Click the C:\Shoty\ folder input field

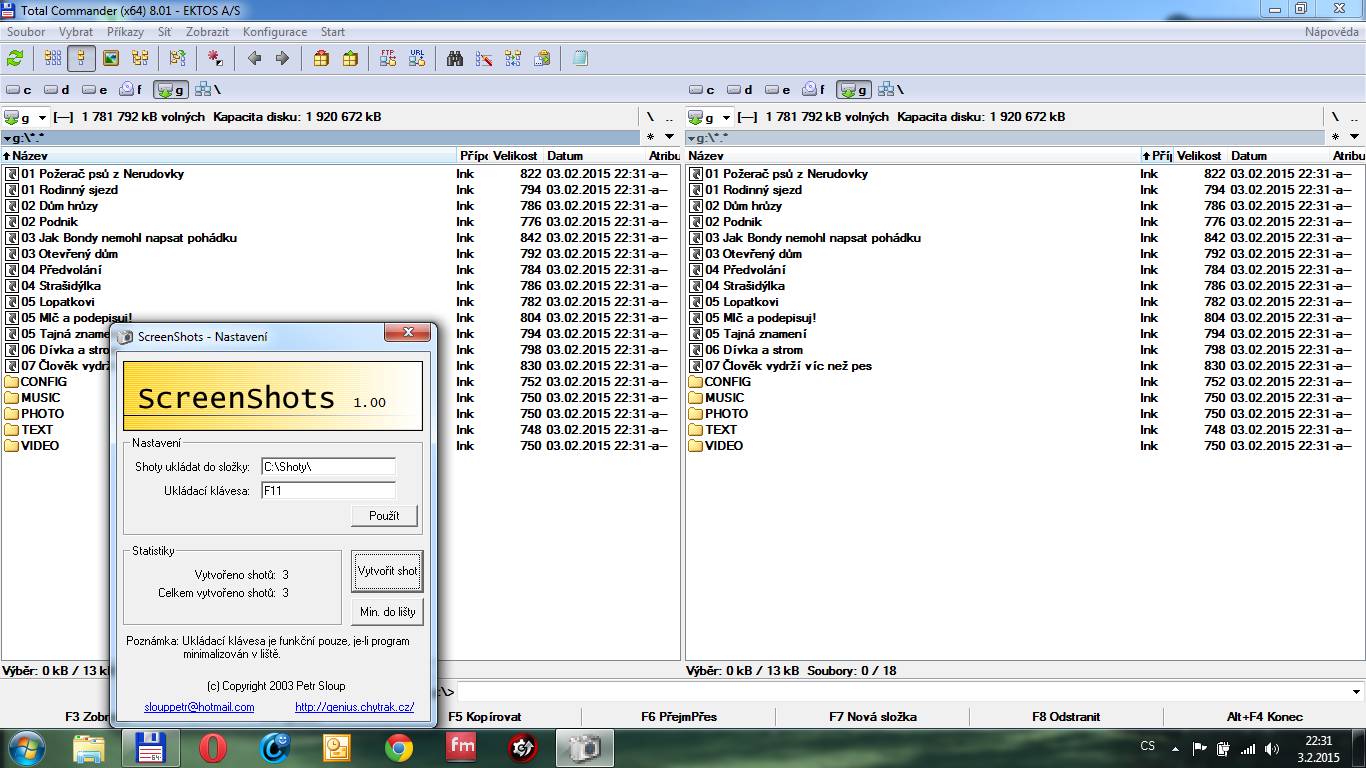328,467
